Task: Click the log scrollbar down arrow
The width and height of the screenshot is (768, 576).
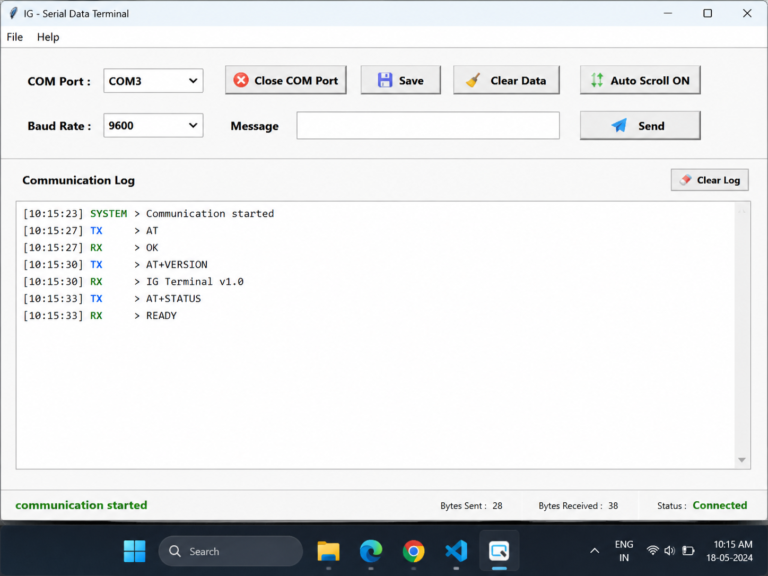Action: [x=742, y=460]
